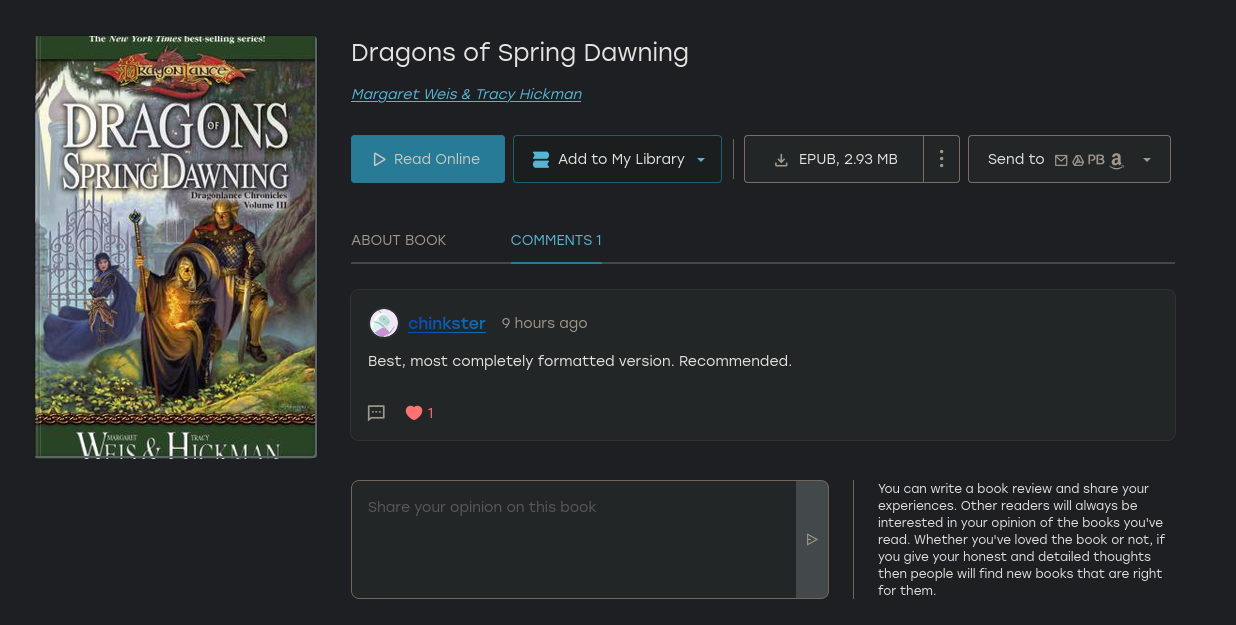1236x625 pixels.
Task: Click the Read Online button
Action: [428, 159]
